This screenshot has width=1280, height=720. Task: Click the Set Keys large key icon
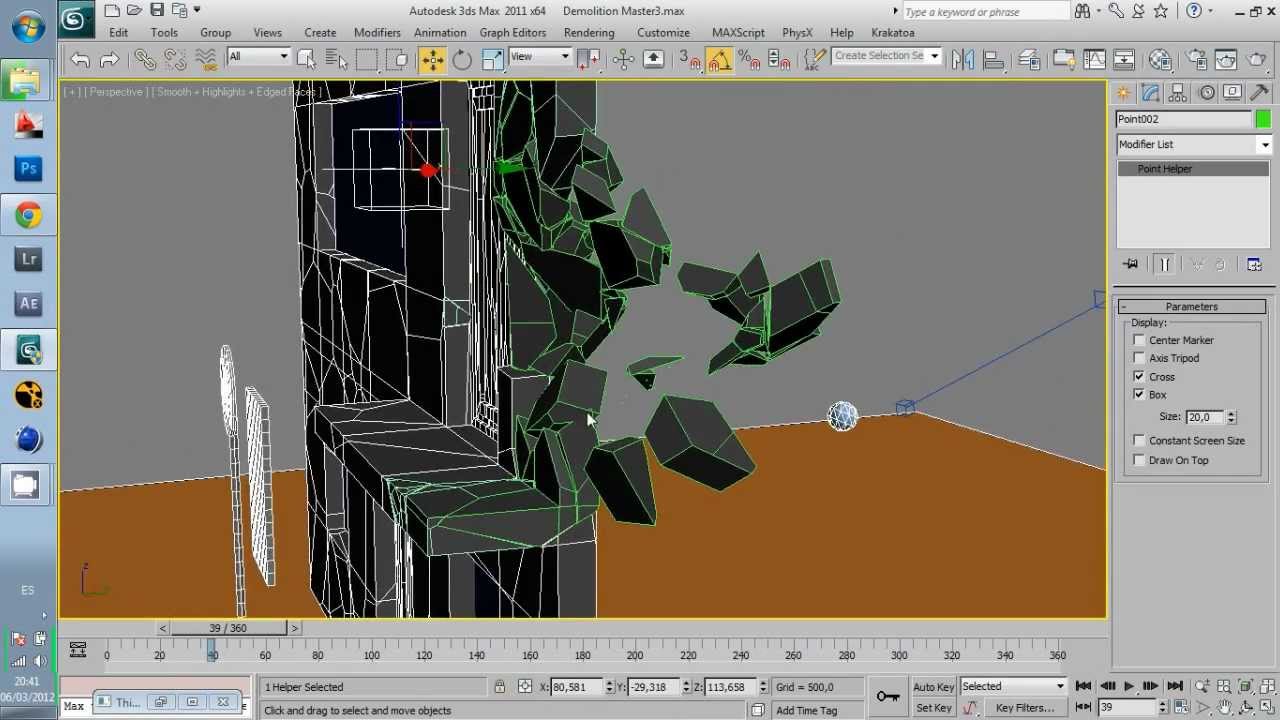(887, 696)
